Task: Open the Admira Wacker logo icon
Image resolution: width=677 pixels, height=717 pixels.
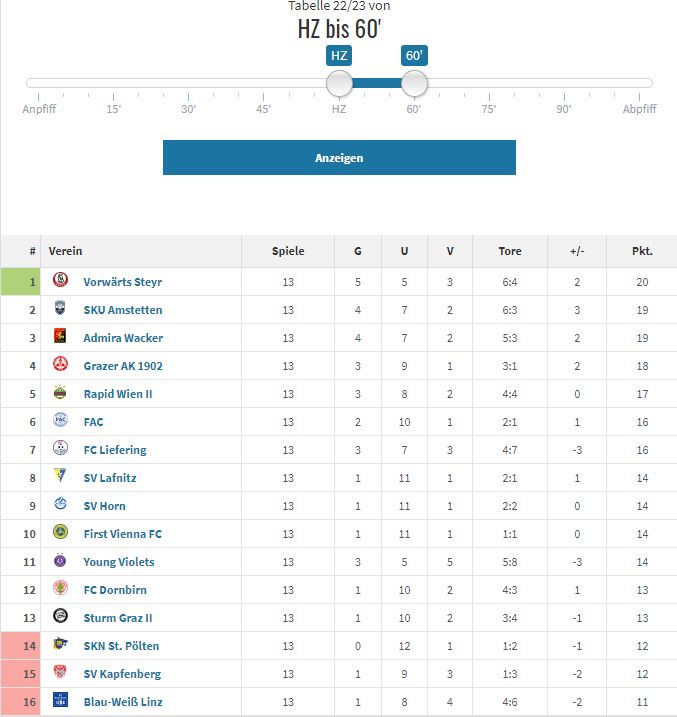Action: 60,336
